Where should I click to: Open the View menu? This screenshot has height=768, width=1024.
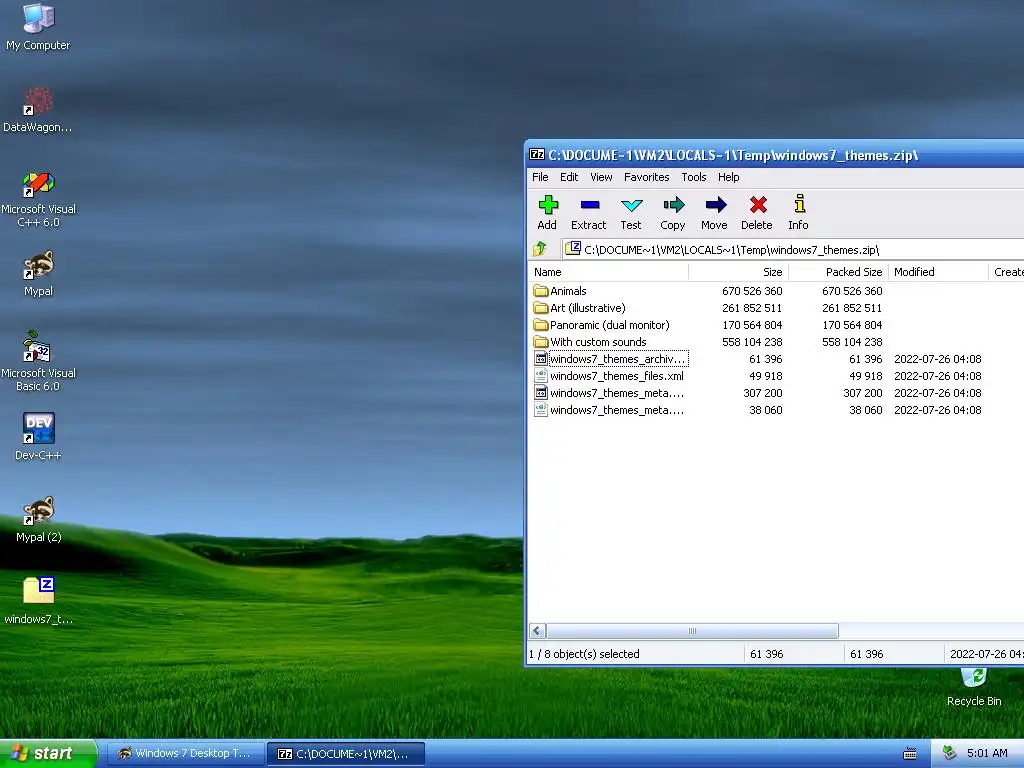[x=601, y=177]
